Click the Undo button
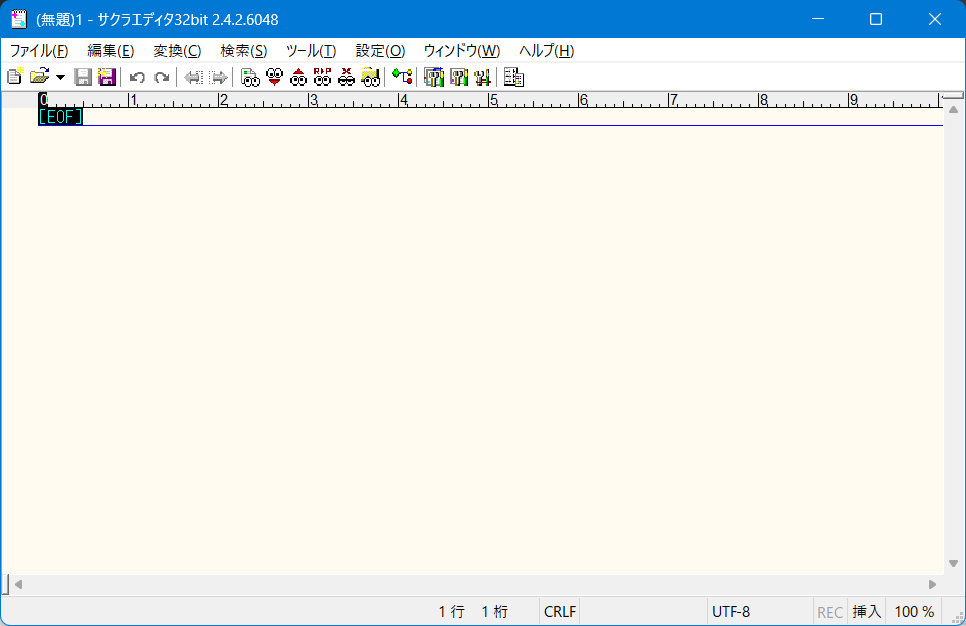 (137, 77)
